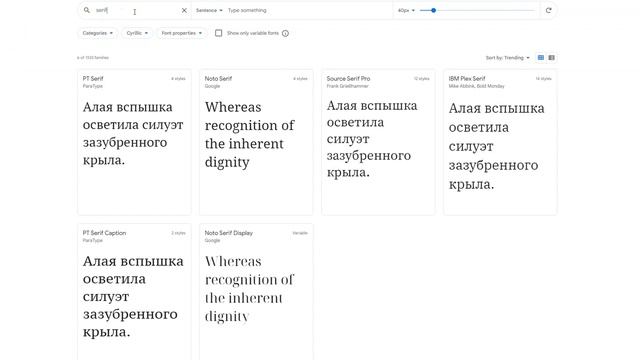Click styles count on PT Serif Caption
Viewport: 640px width, 360px height.
(x=178, y=233)
